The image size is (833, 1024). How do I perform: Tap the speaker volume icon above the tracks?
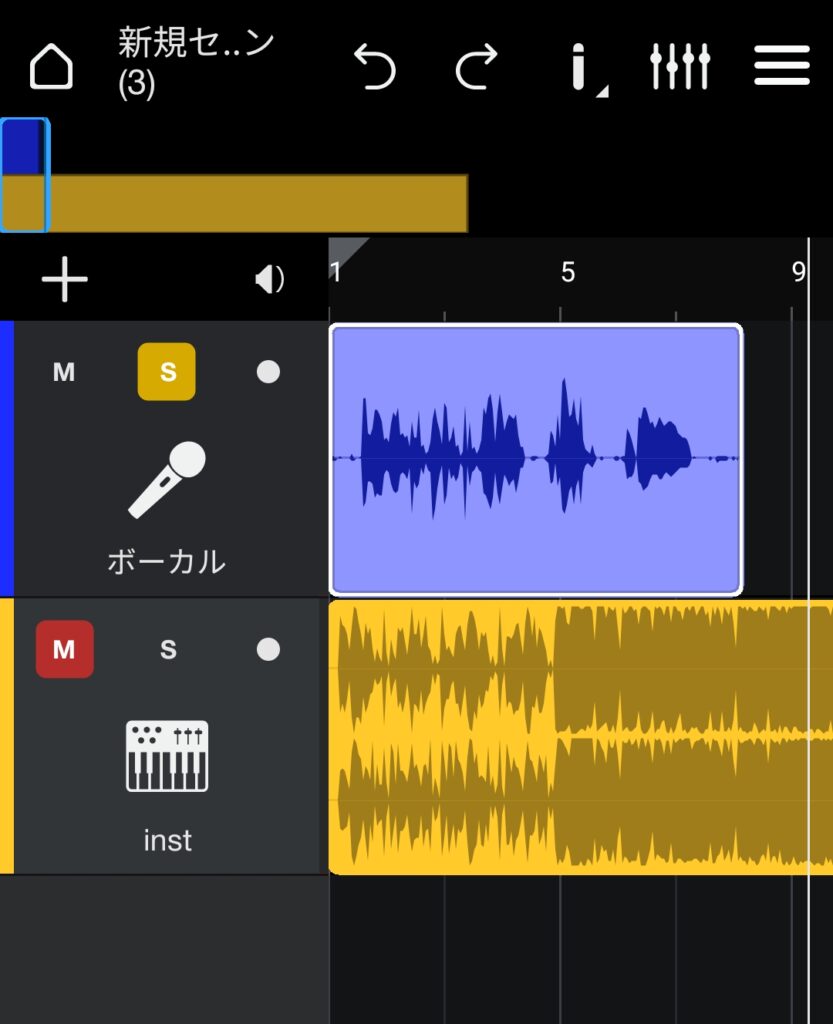268,280
